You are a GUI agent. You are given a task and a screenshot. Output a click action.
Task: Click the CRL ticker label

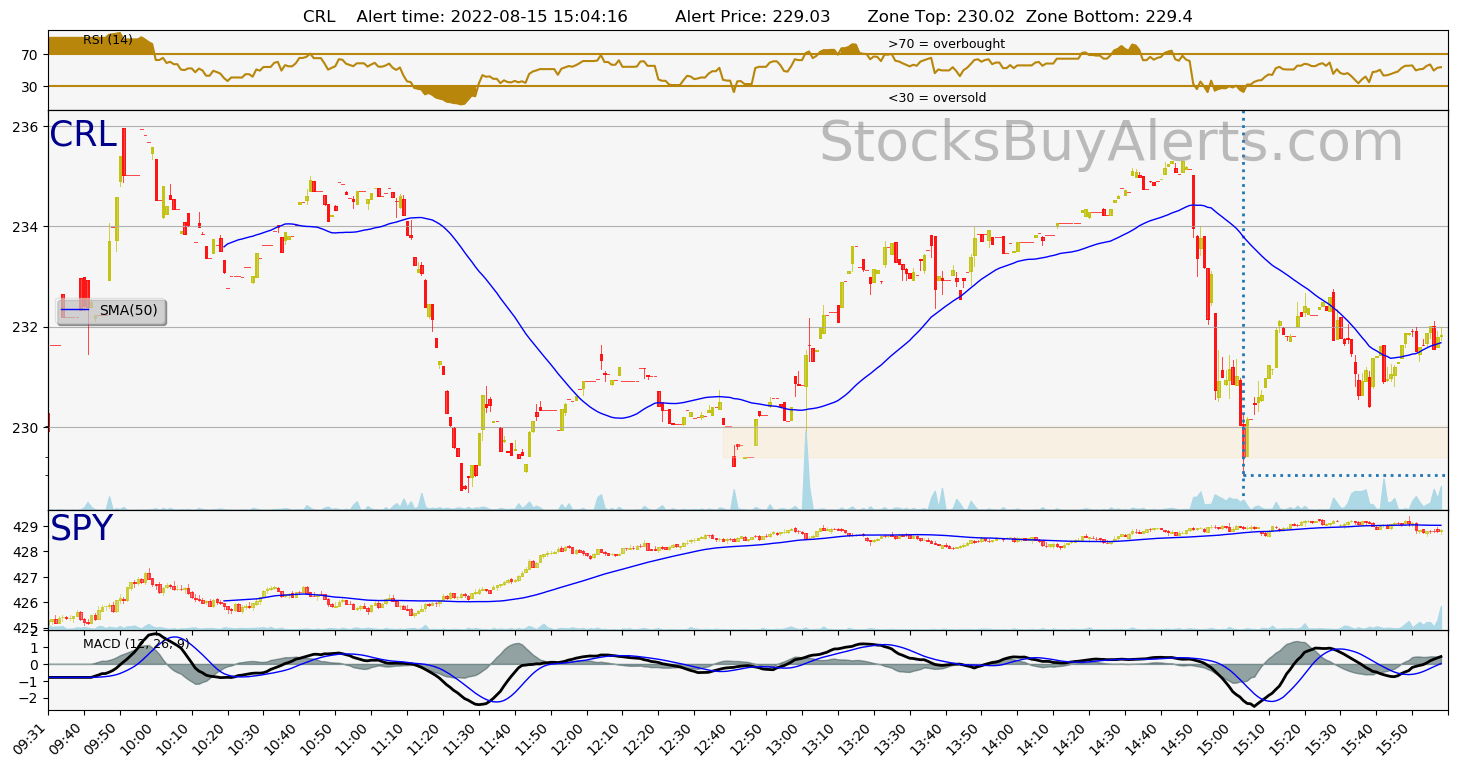83,135
